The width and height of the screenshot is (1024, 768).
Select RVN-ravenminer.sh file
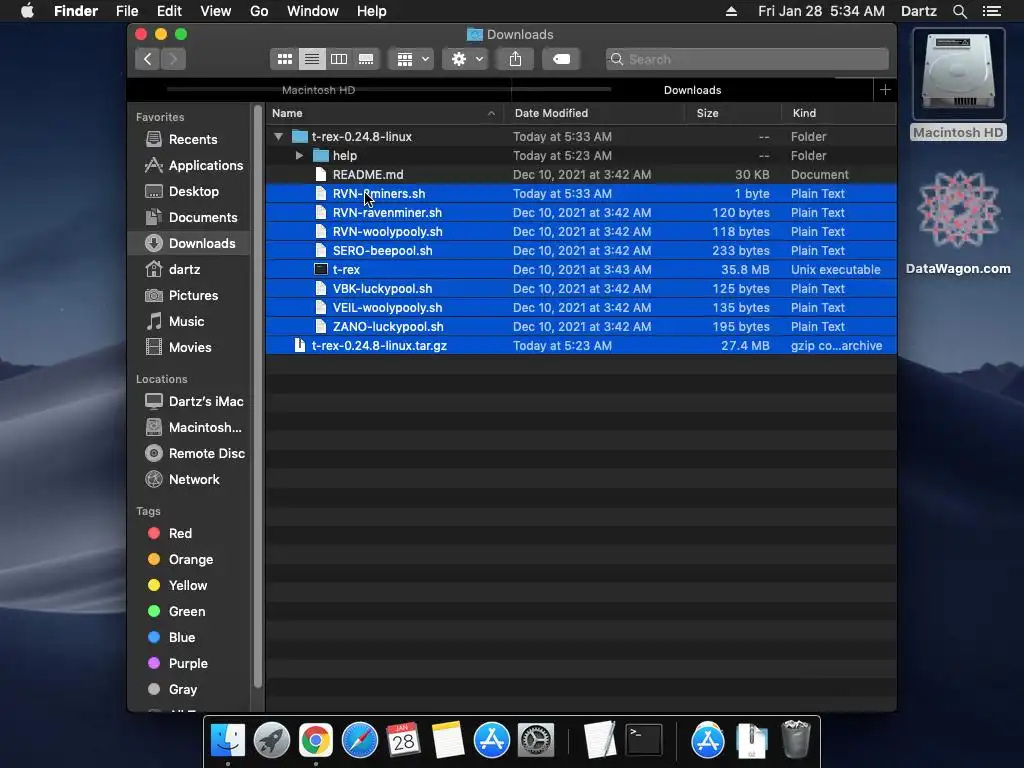pos(581,212)
